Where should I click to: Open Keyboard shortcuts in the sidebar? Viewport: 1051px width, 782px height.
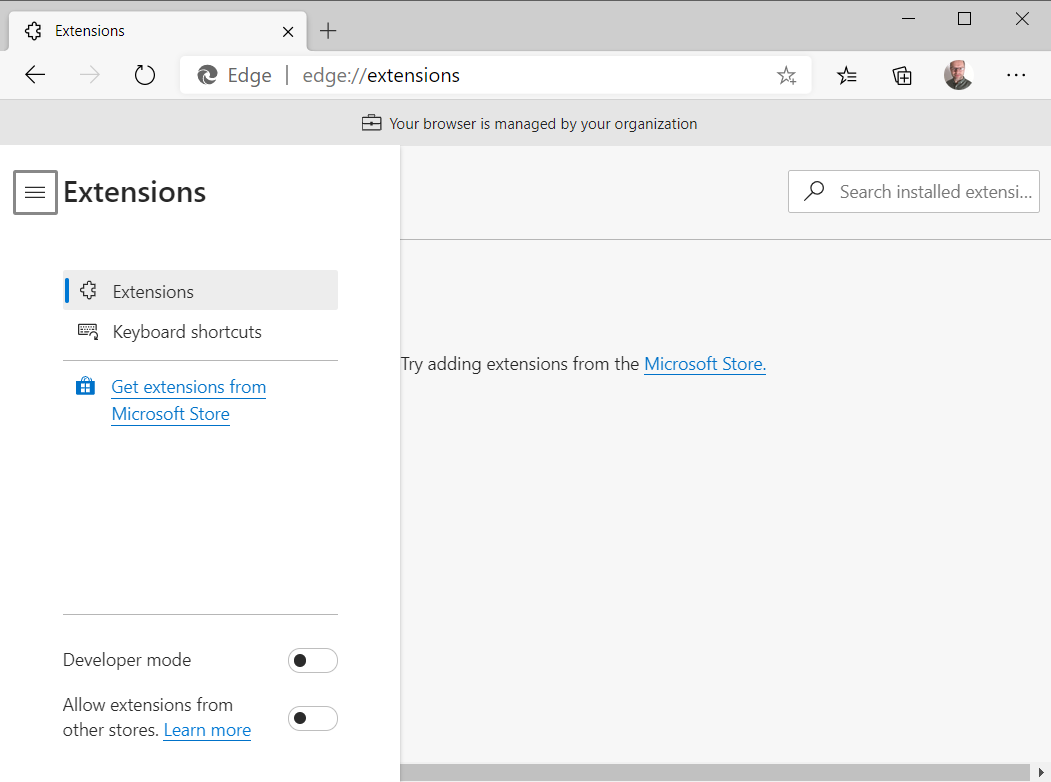tap(187, 332)
